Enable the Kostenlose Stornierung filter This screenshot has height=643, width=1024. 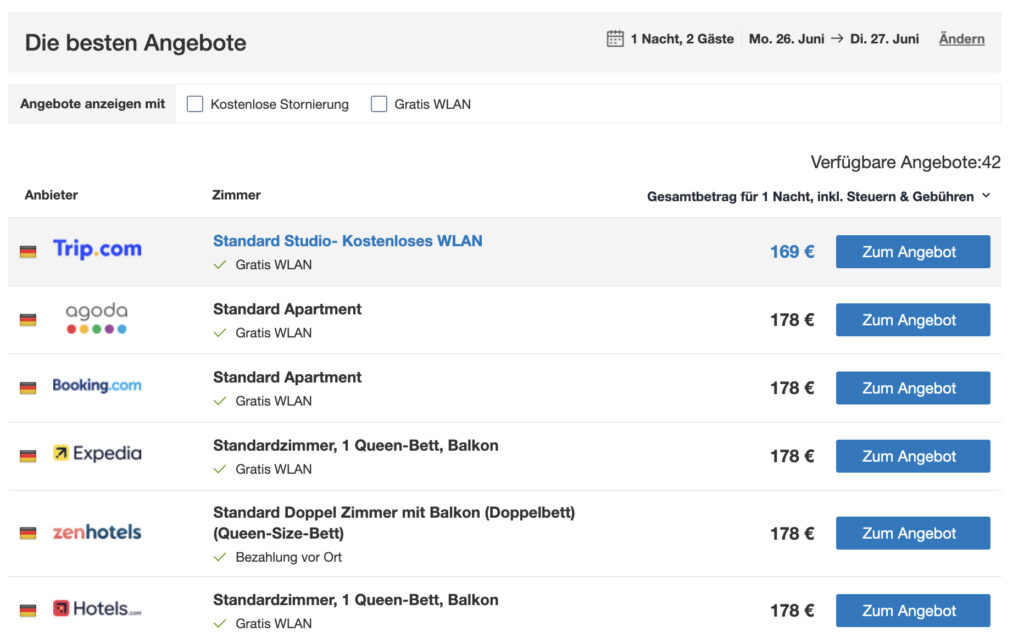pyautogui.click(x=195, y=104)
